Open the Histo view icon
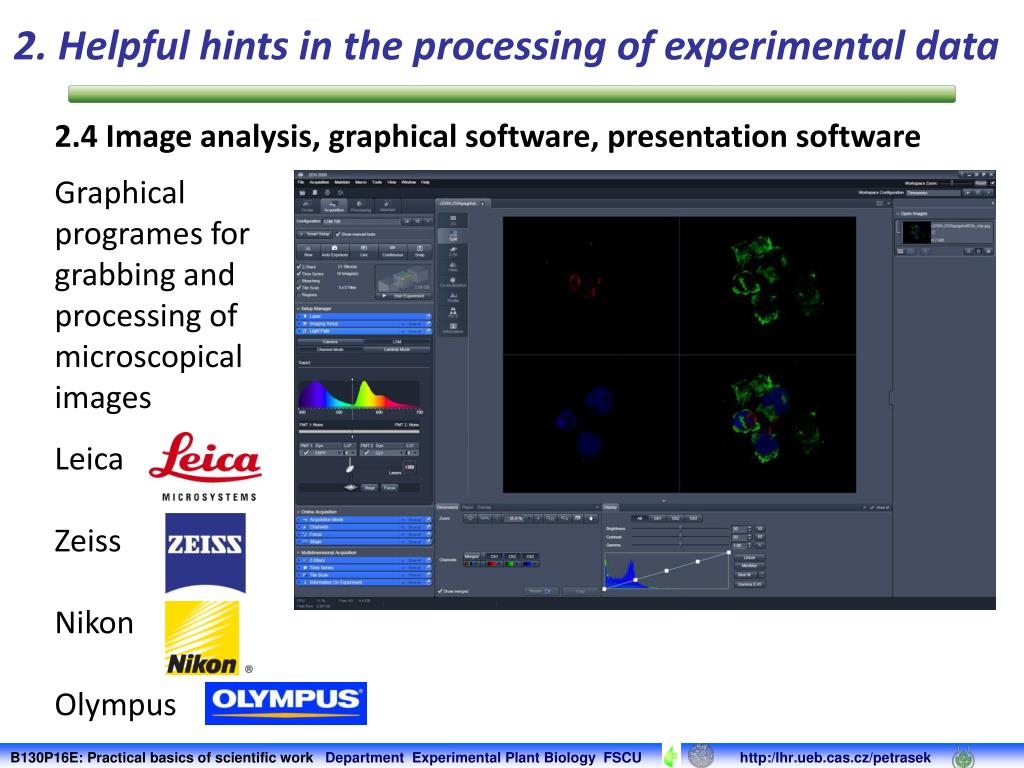The image size is (1024, 768). point(453,266)
